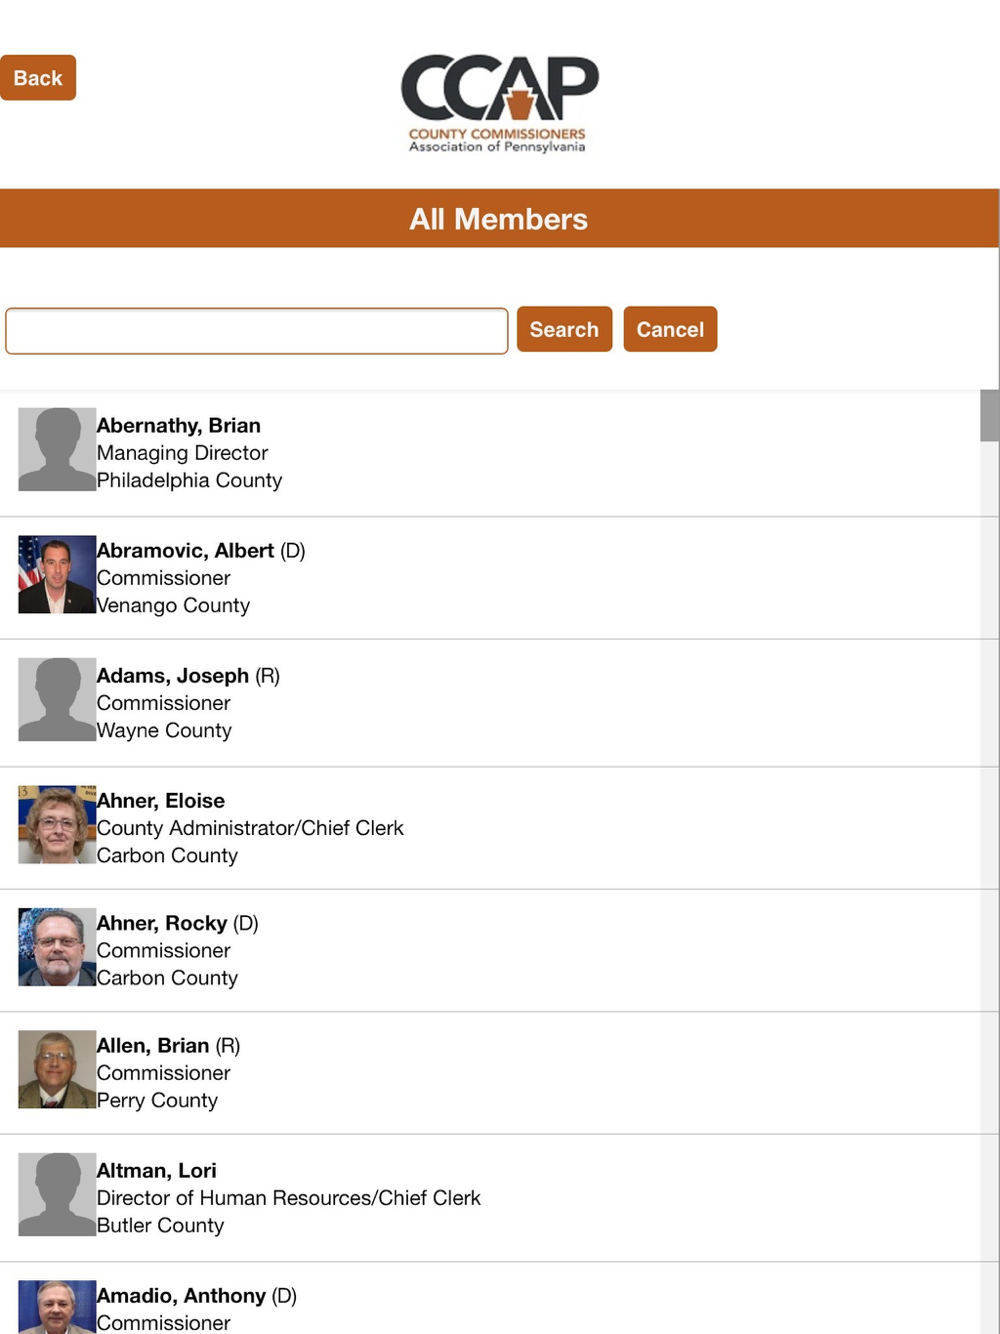Select Joseph Adams' placeholder avatar
This screenshot has width=1000, height=1334.
[57, 699]
